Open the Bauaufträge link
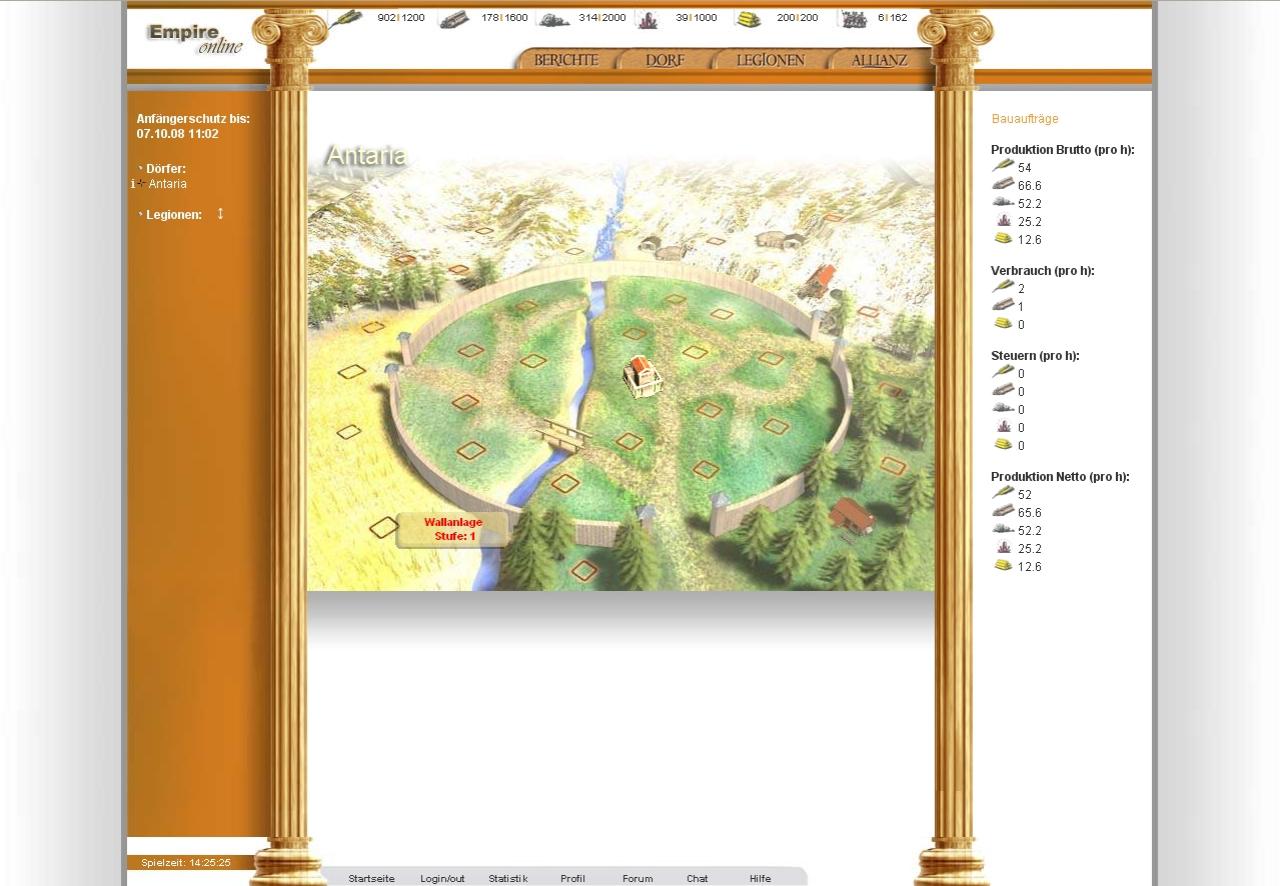This screenshot has width=1280, height=886. pyautogui.click(x=1025, y=119)
